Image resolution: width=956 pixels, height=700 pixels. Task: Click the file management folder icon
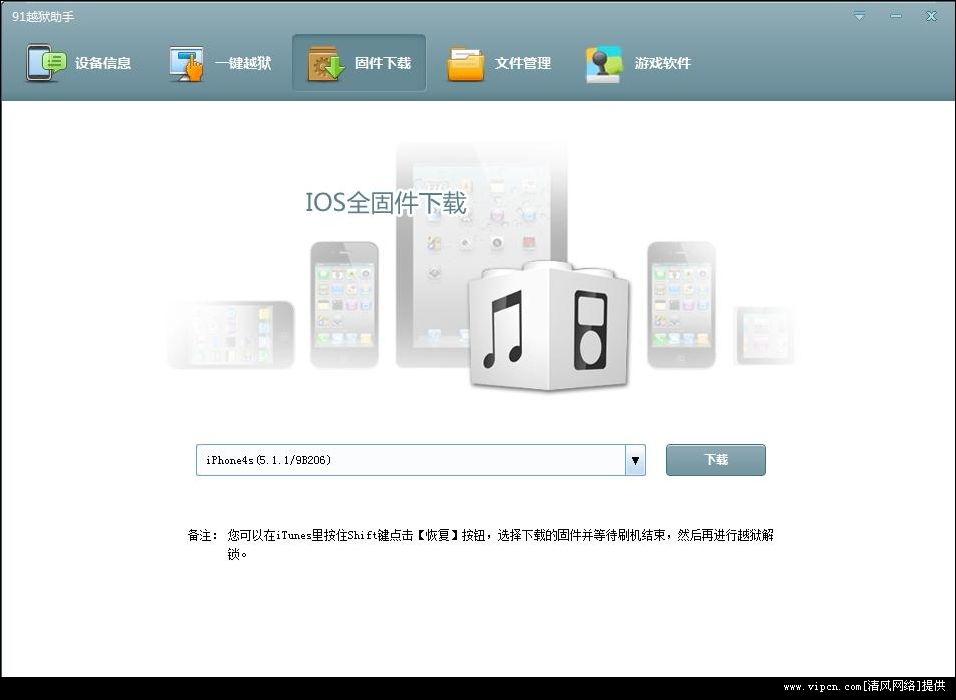[x=466, y=63]
